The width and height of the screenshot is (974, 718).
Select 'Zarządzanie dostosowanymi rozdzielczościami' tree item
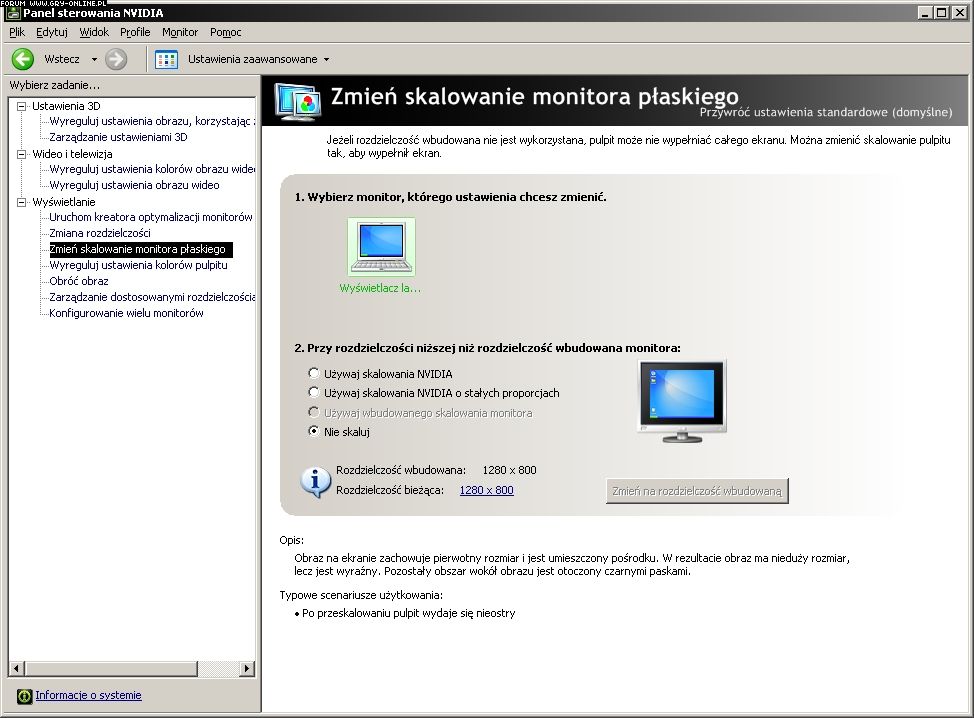pos(152,298)
